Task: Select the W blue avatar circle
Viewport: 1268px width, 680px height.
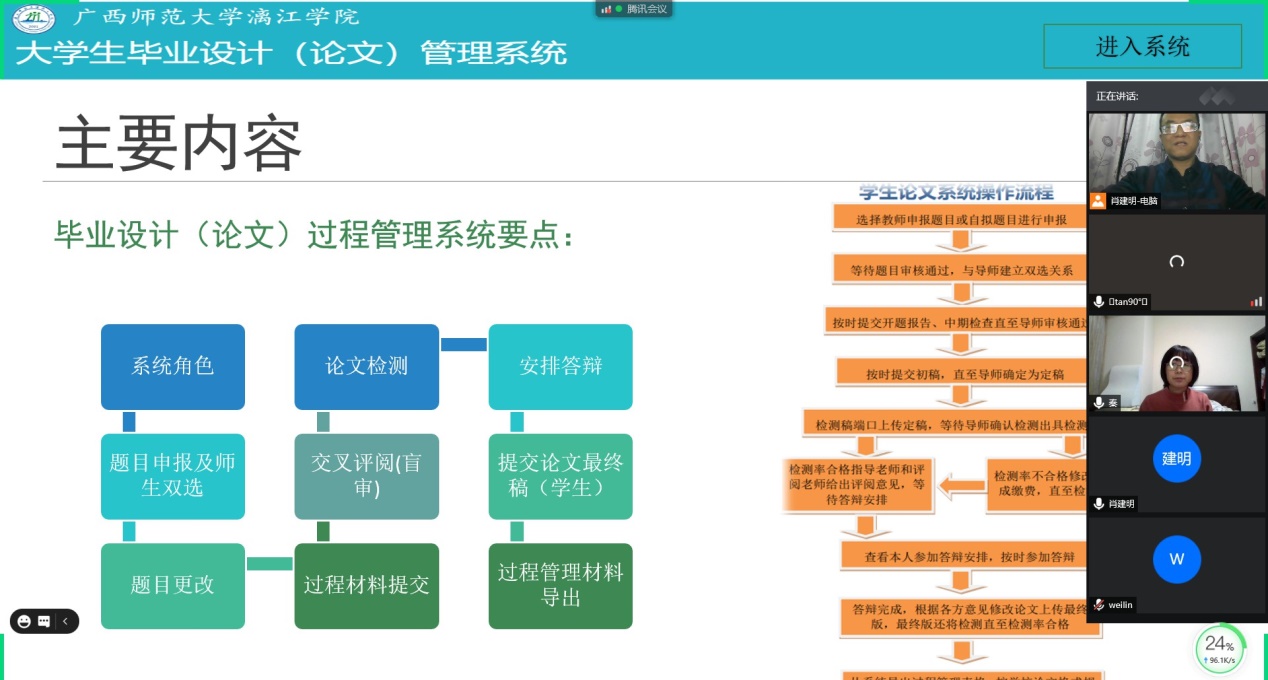Action: pos(1176,559)
